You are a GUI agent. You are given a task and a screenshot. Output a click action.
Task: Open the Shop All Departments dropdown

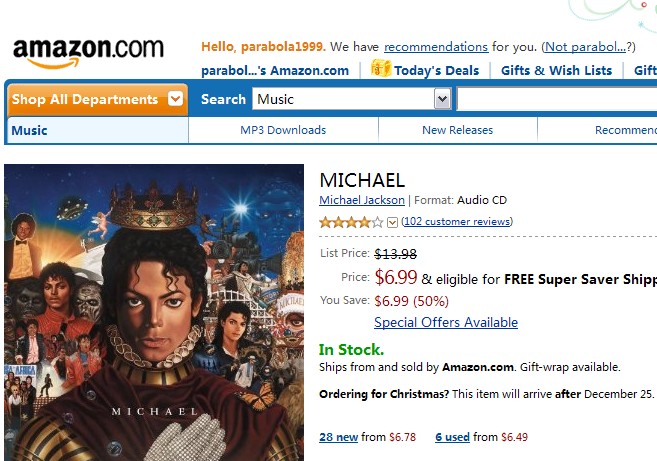point(98,99)
